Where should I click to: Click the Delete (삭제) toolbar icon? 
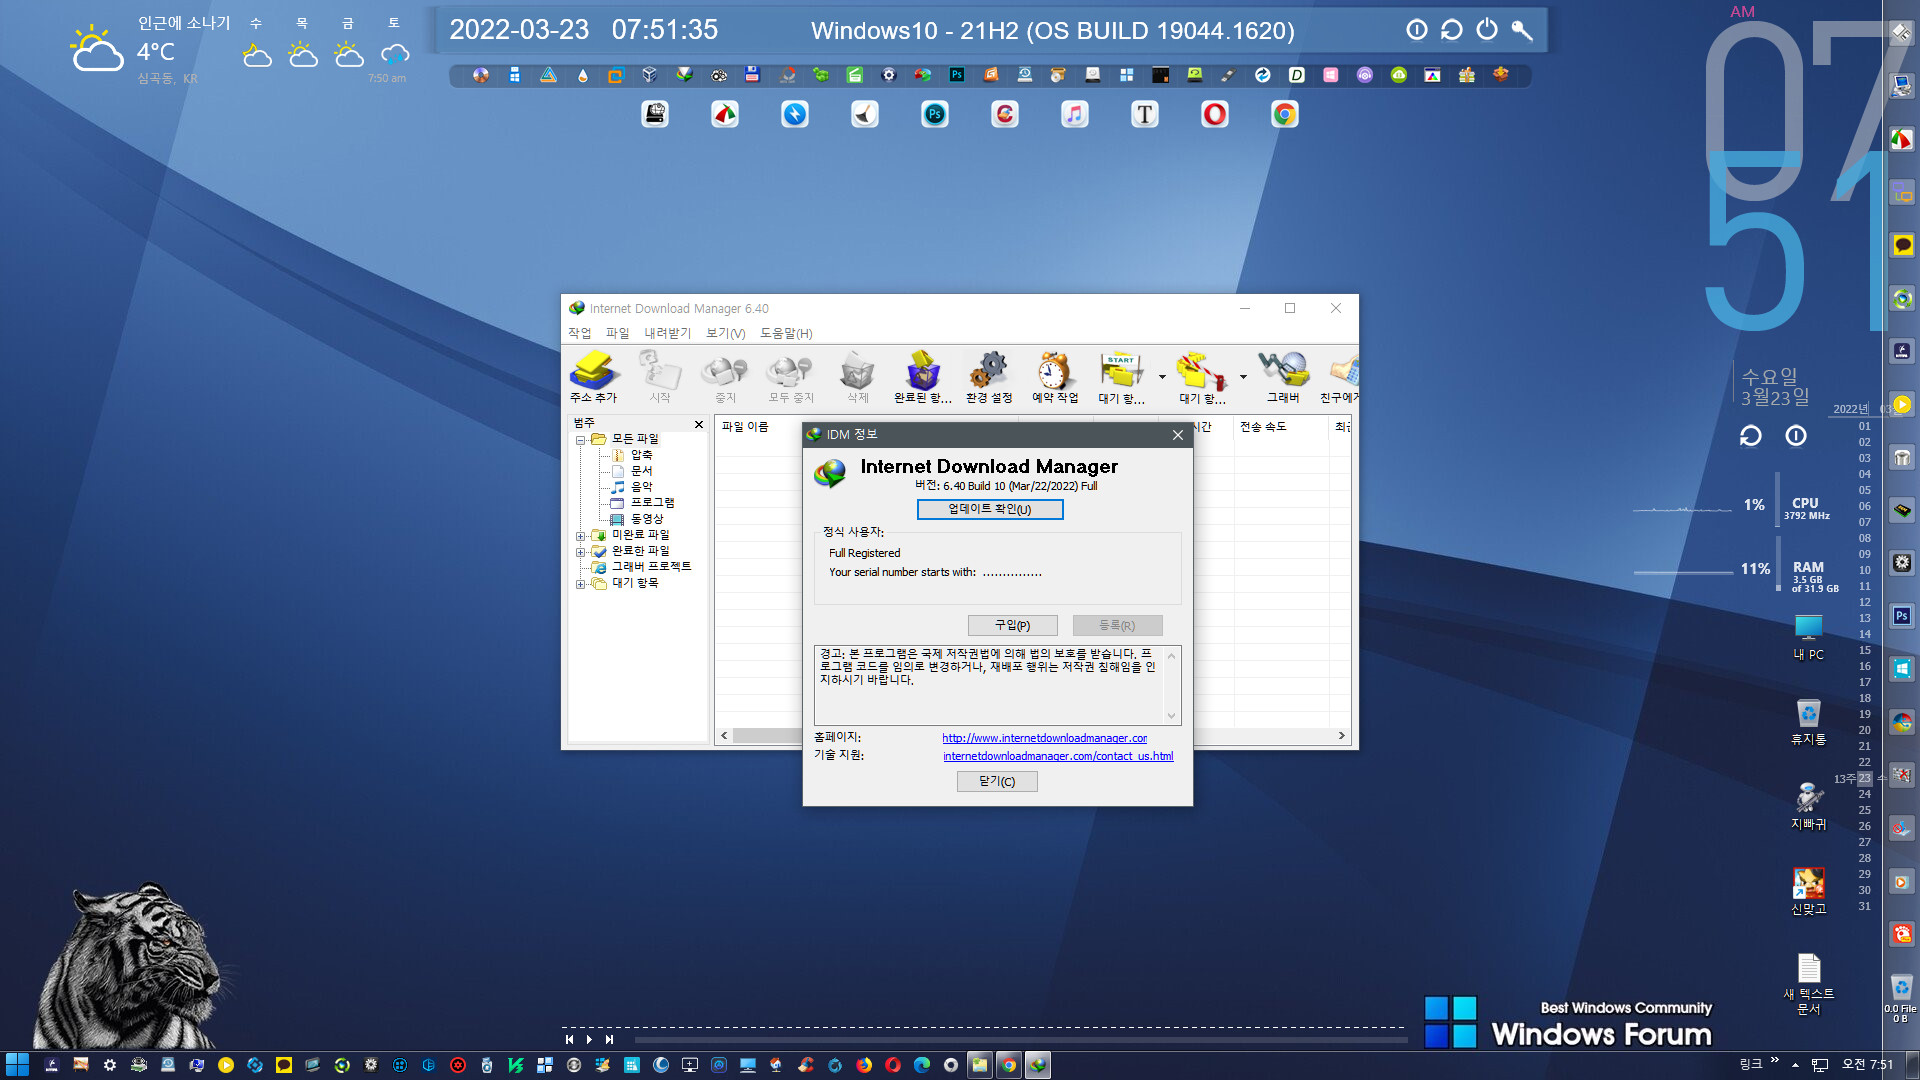pos(857,377)
